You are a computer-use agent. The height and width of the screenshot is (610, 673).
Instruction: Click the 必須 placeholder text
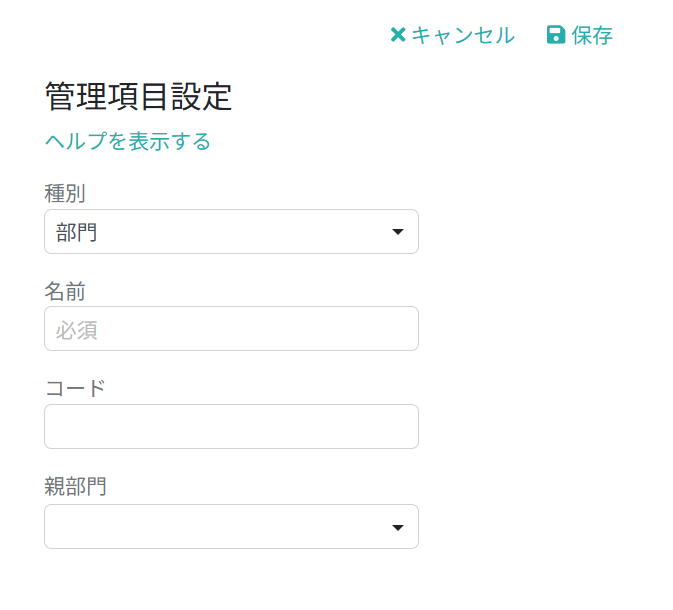[76, 329]
